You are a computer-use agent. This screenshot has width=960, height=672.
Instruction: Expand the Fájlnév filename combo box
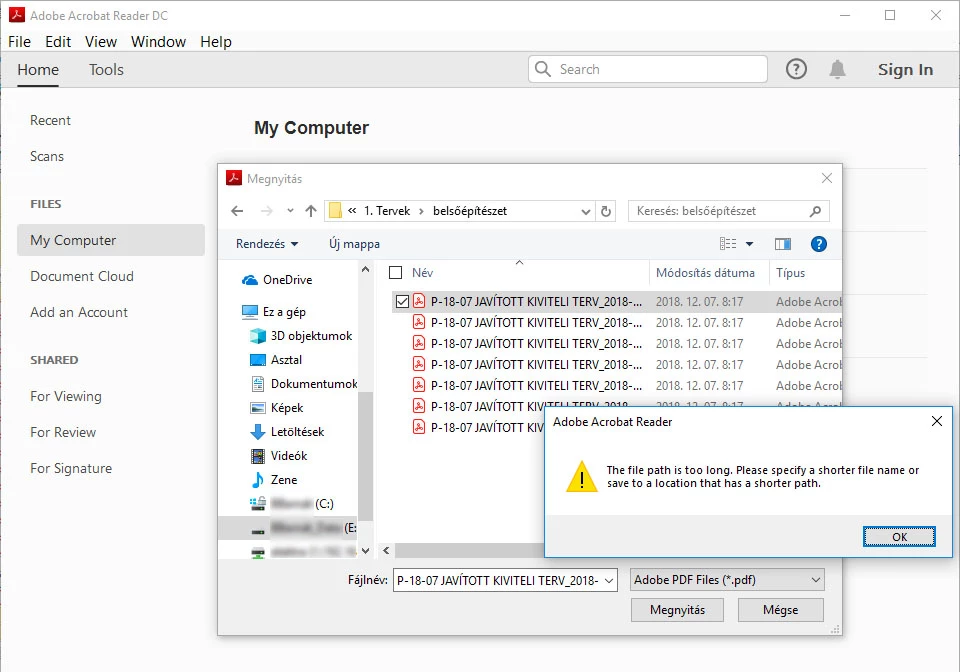tap(609, 580)
